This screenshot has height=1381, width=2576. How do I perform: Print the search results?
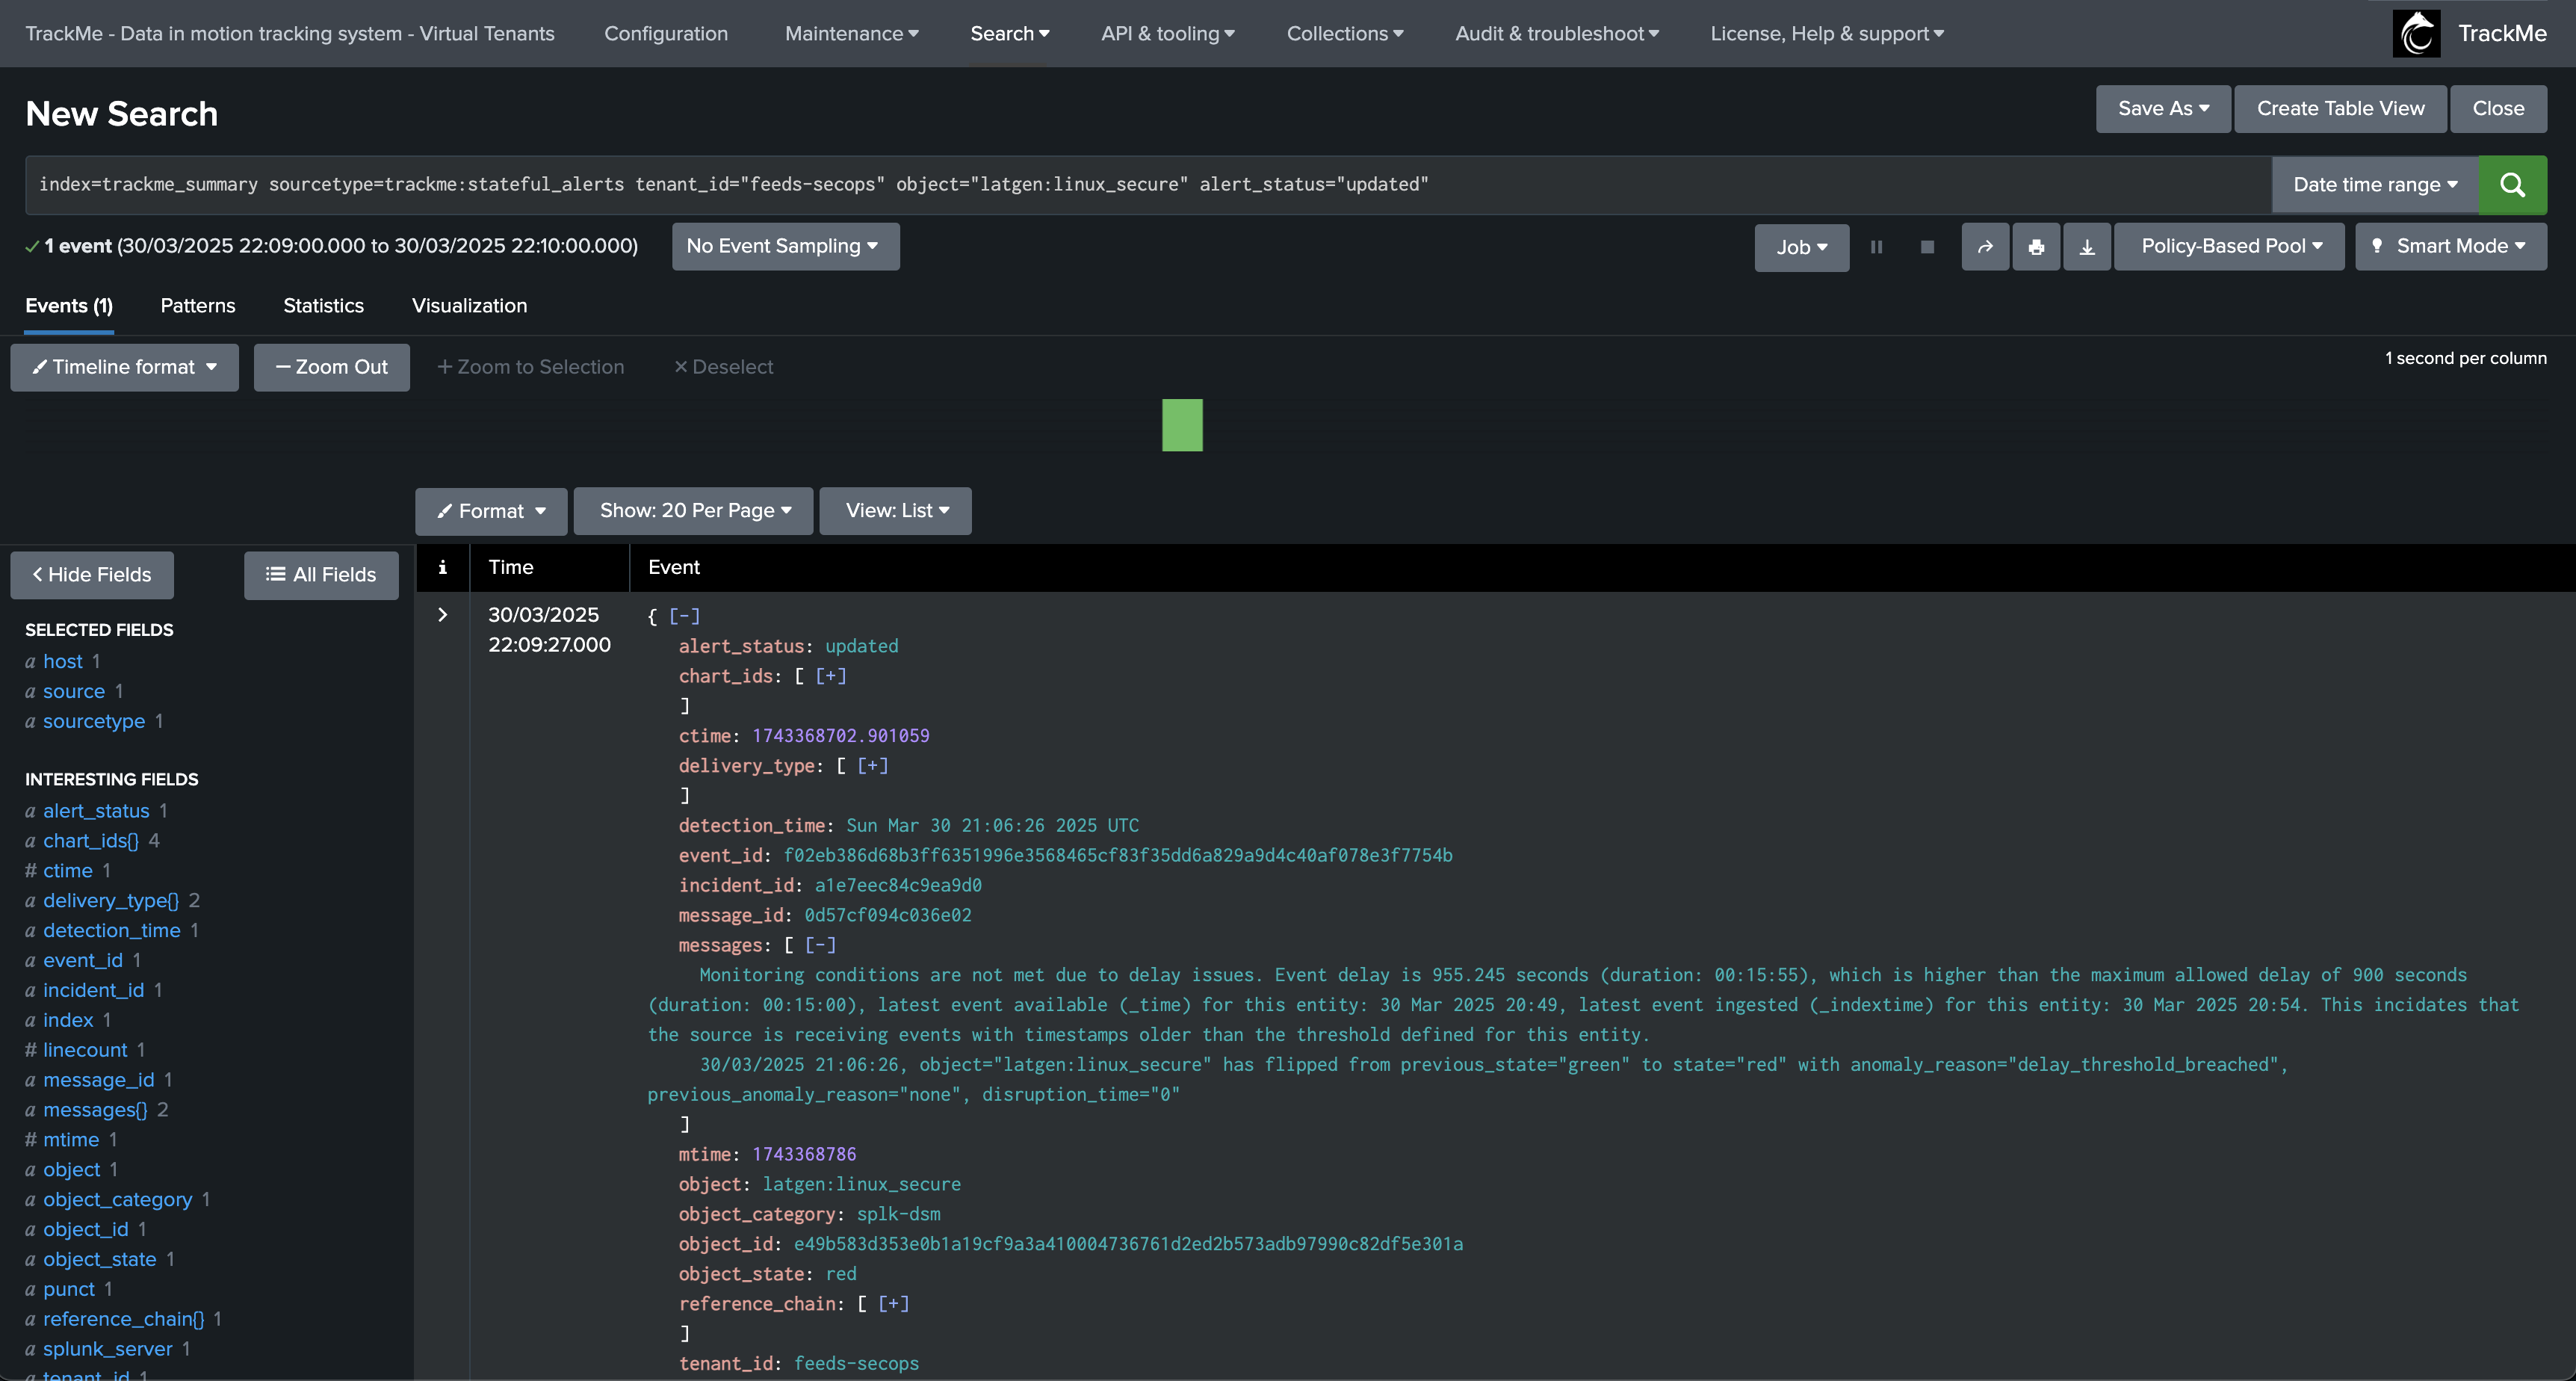(x=2036, y=247)
